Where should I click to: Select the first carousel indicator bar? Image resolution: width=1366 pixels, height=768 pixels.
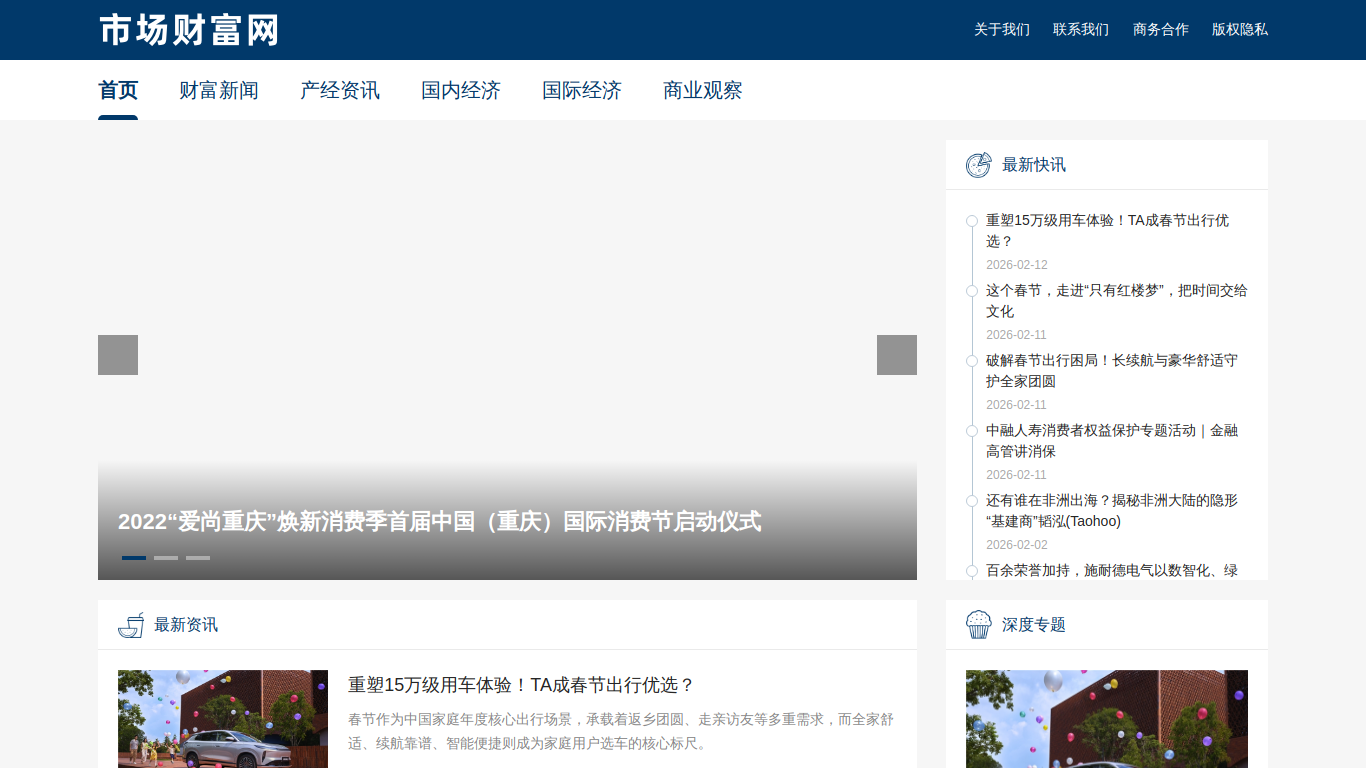coord(134,558)
